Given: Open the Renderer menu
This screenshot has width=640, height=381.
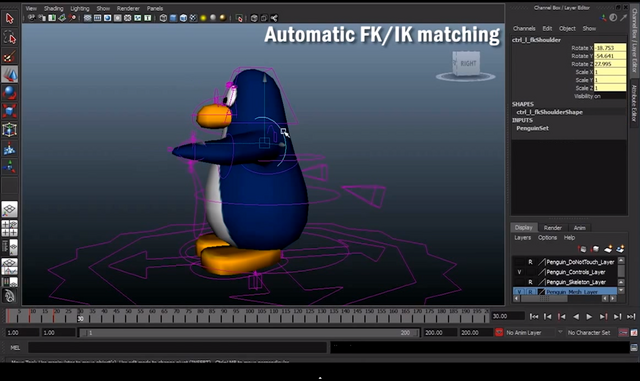Looking at the screenshot, I should point(128,8).
